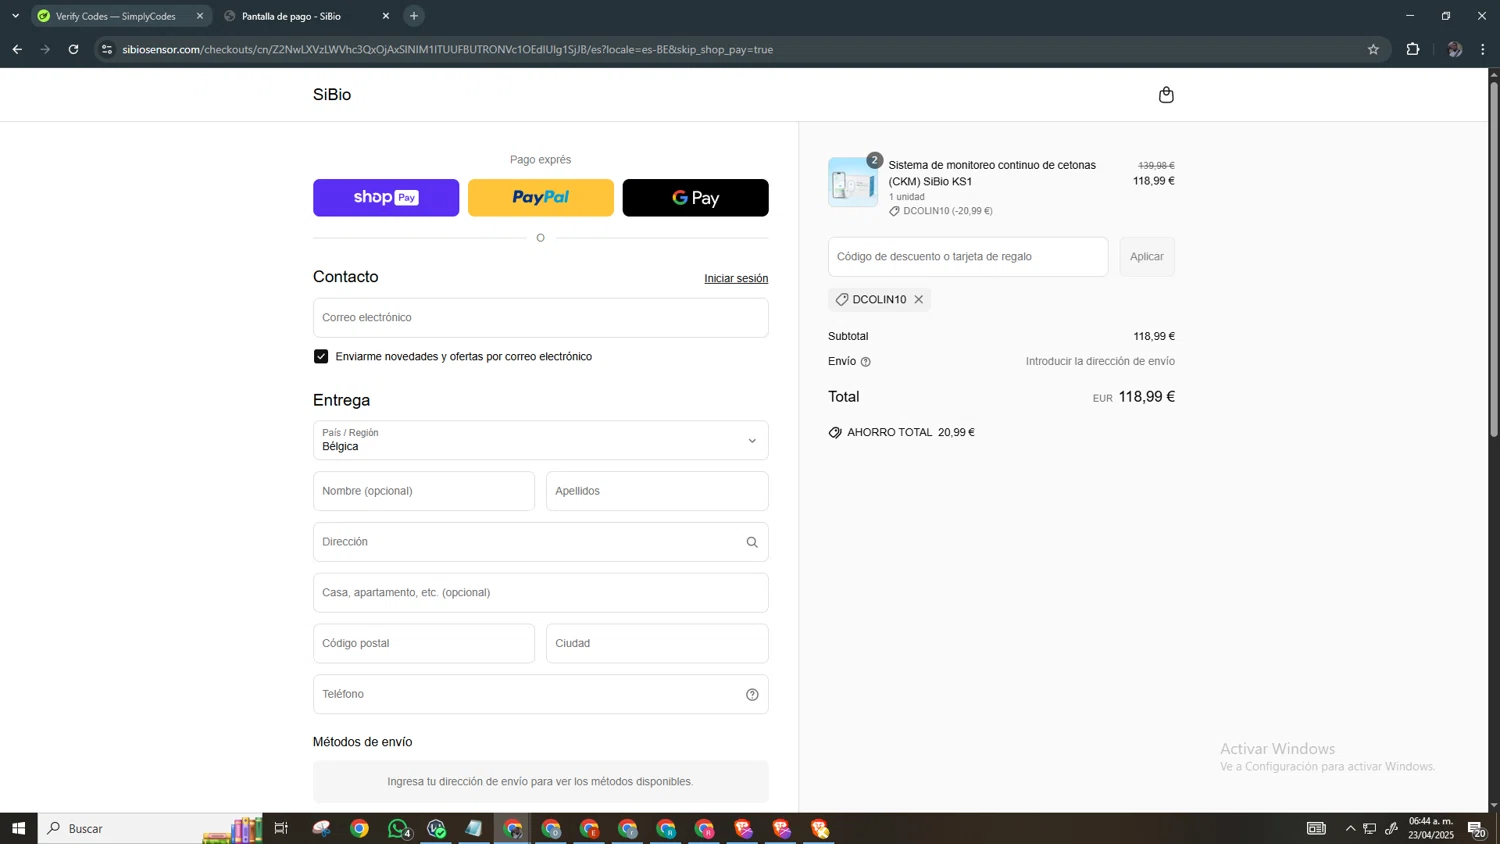Screen dimensions: 1500x844
Task: Pay with the PayPal button
Action: coord(541,198)
